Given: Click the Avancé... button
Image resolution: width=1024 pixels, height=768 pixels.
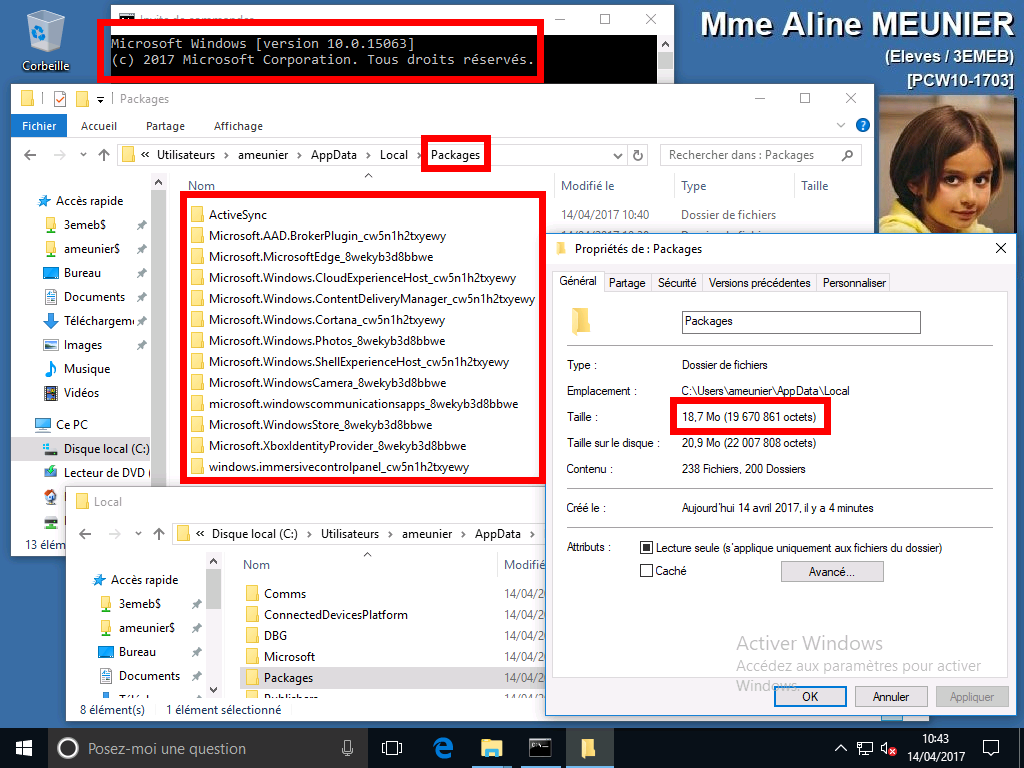Looking at the screenshot, I should [x=832, y=571].
